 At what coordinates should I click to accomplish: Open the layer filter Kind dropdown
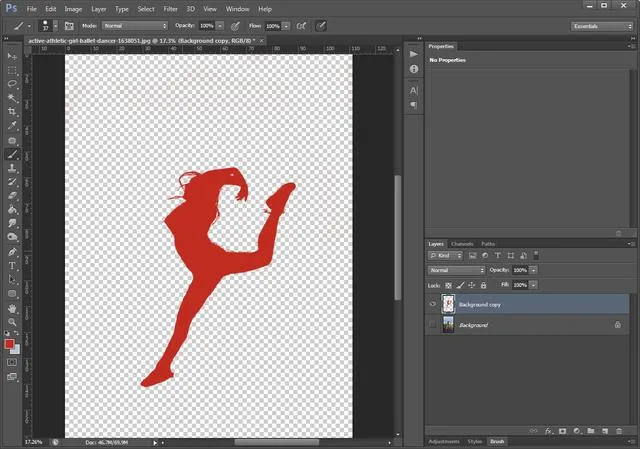pos(445,256)
